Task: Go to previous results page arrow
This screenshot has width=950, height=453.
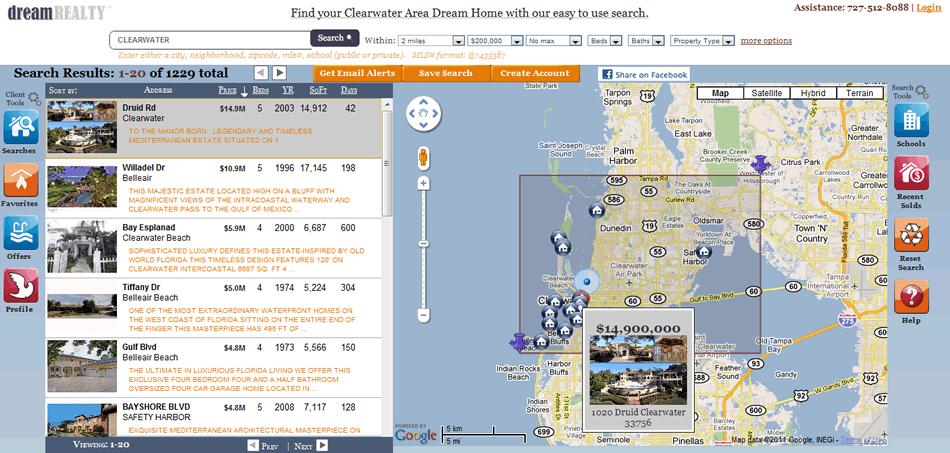Action: [x=261, y=73]
